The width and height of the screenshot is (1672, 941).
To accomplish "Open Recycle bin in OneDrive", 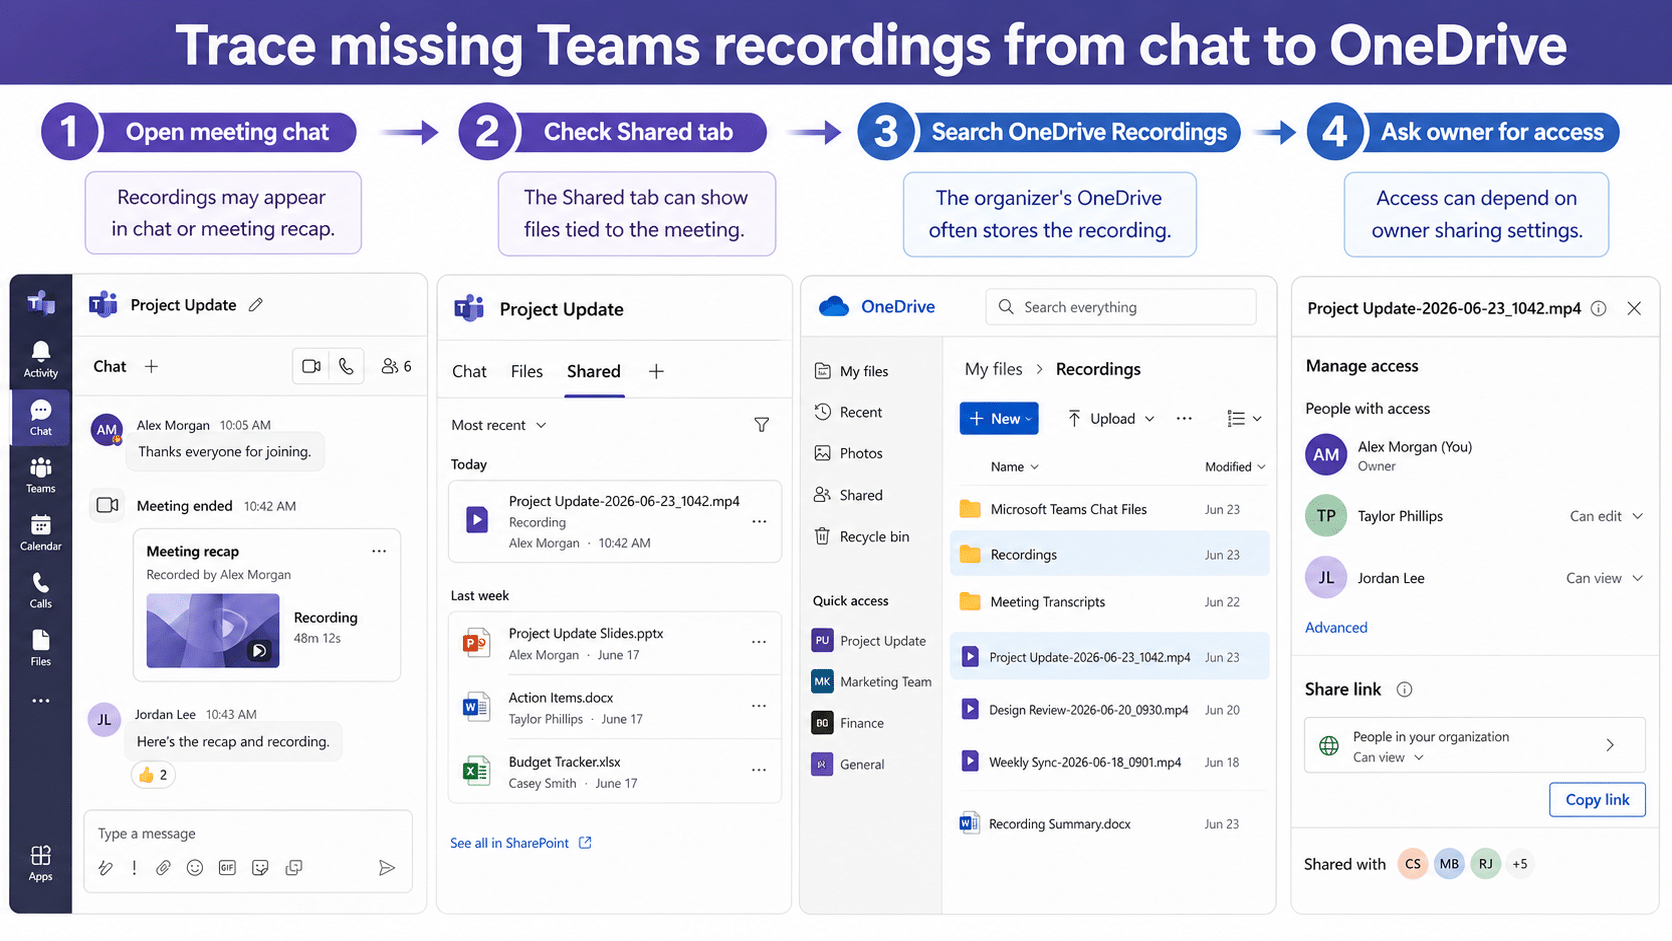I will point(861,537).
